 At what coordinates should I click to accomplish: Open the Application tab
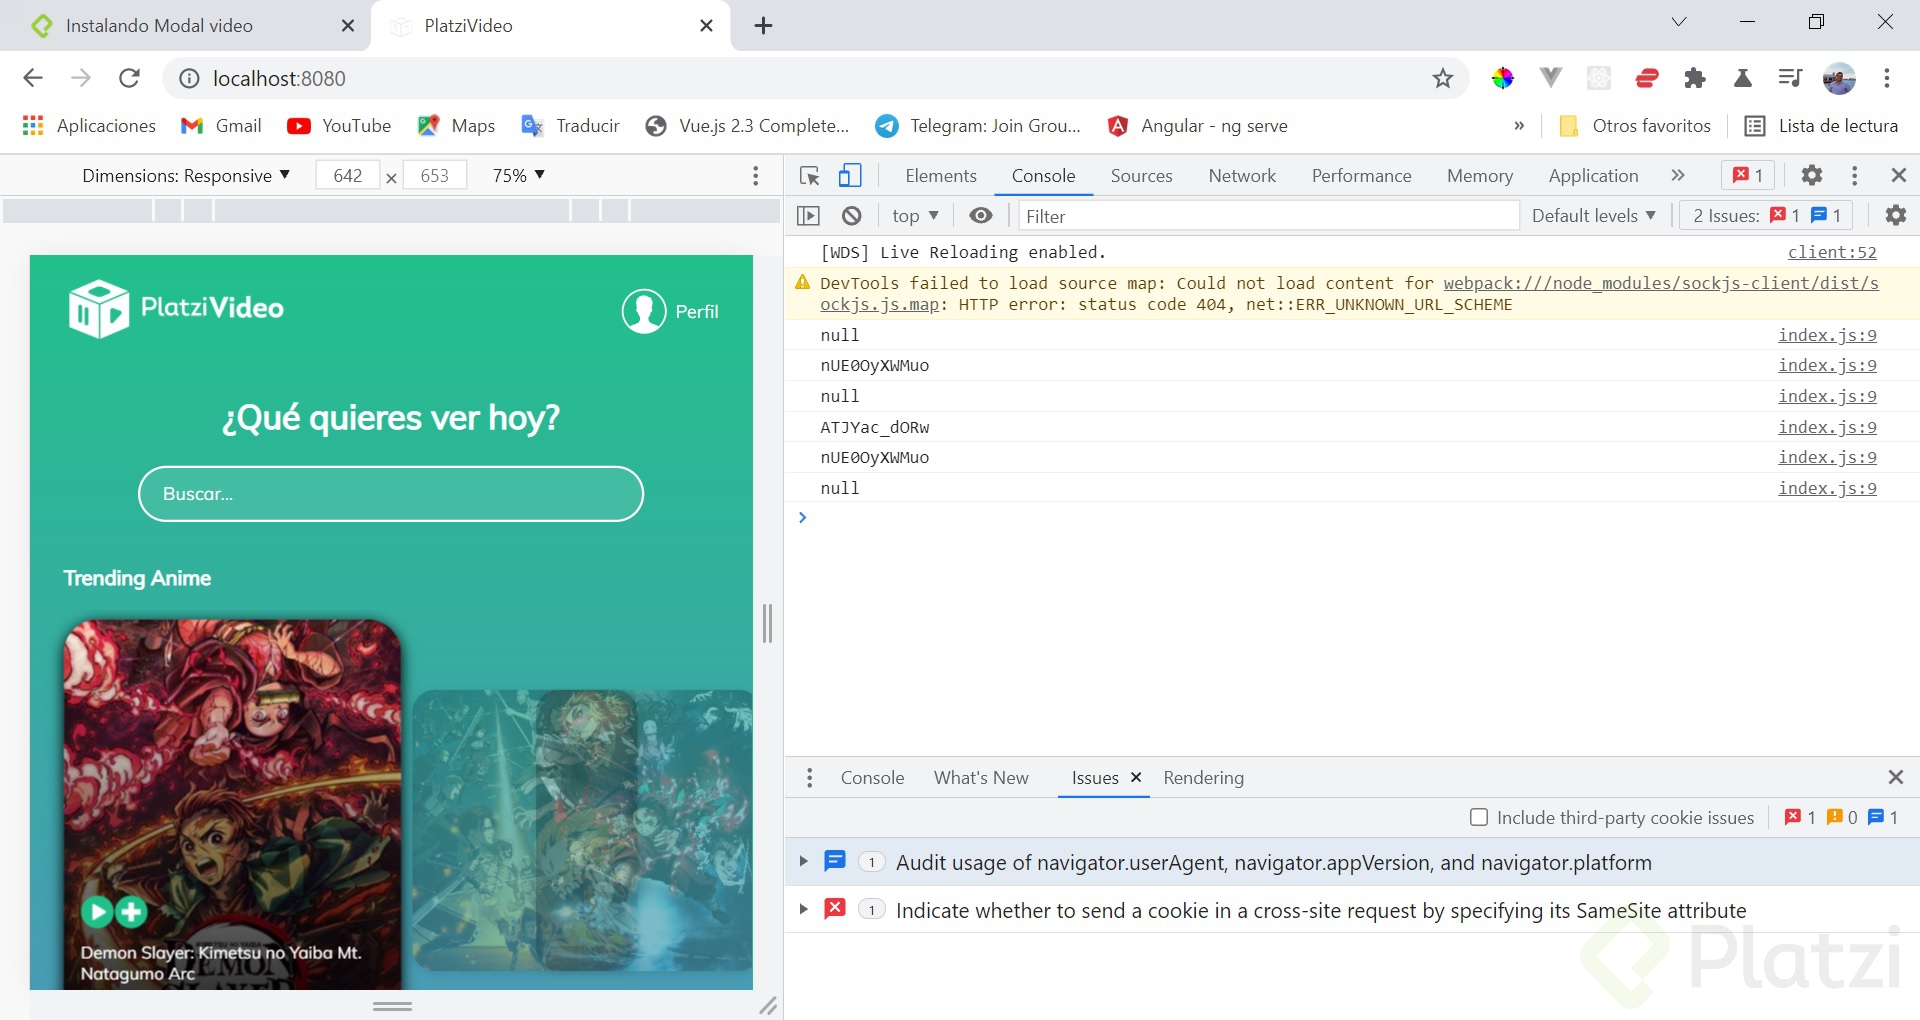tap(1593, 176)
